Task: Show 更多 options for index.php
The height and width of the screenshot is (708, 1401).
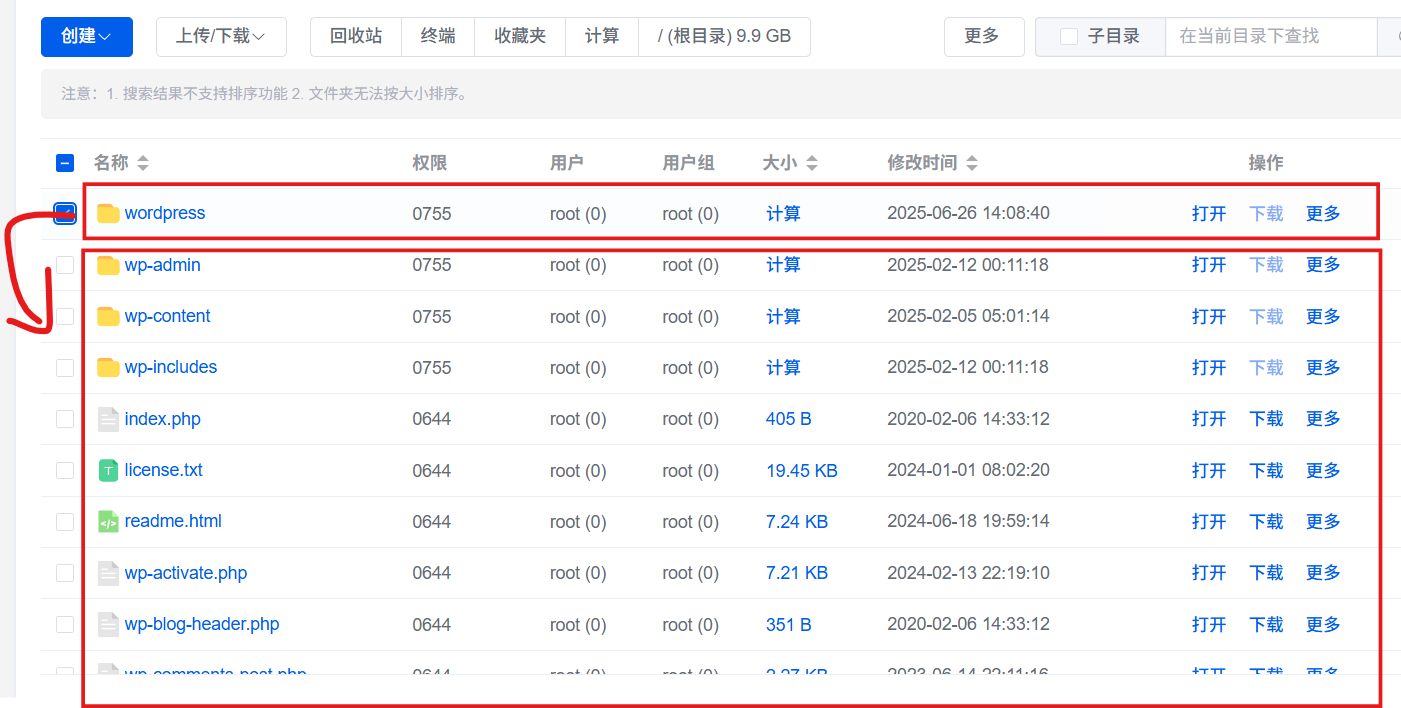Action: (1323, 419)
